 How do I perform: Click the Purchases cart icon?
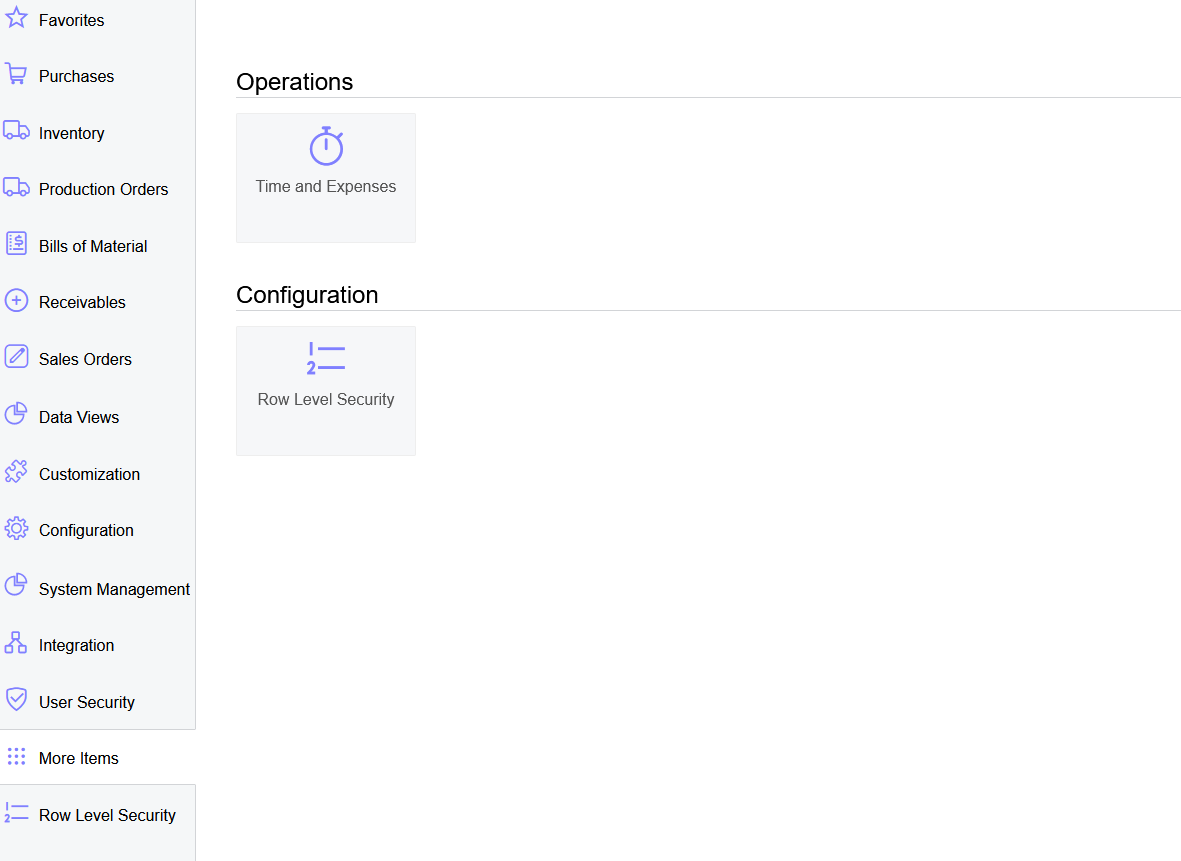[16, 74]
